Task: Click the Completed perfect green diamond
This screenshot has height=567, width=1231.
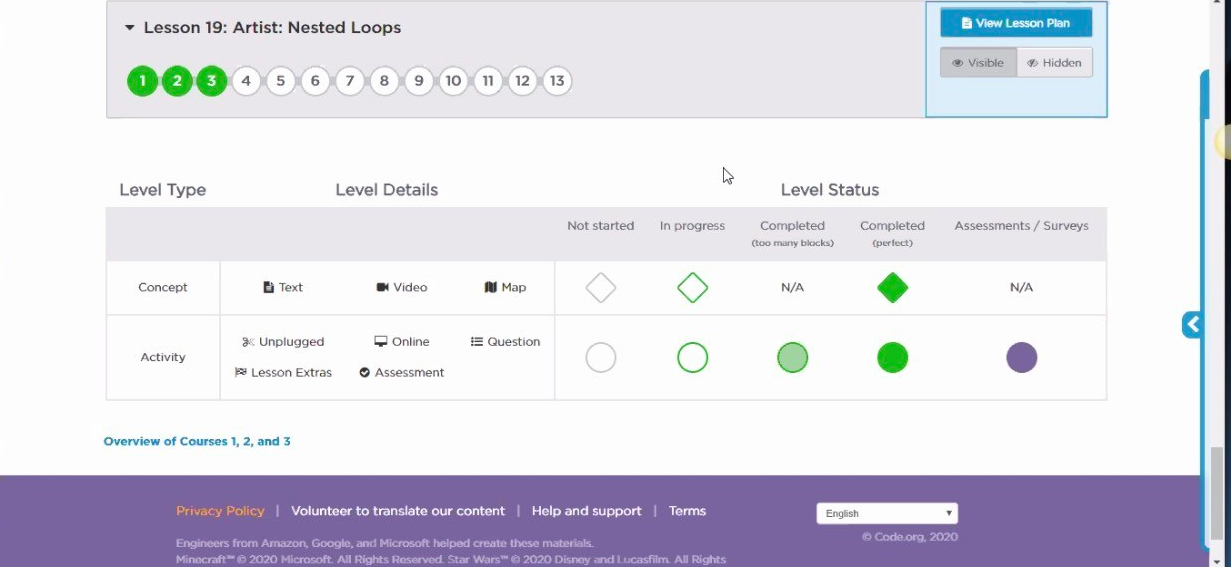Action: (x=892, y=288)
